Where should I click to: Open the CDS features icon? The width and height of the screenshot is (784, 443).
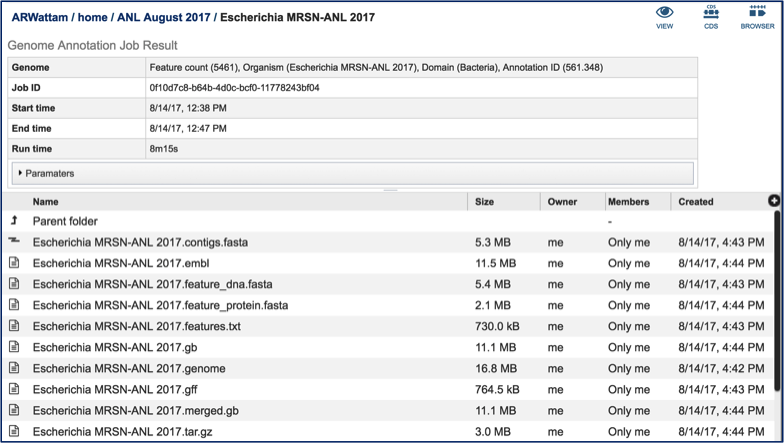click(711, 14)
